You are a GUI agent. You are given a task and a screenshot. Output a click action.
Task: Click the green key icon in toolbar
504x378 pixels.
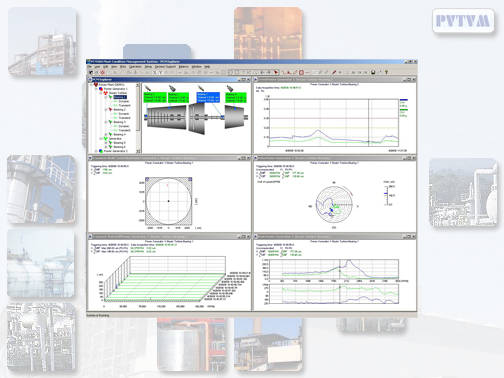pyautogui.click(x=386, y=72)
